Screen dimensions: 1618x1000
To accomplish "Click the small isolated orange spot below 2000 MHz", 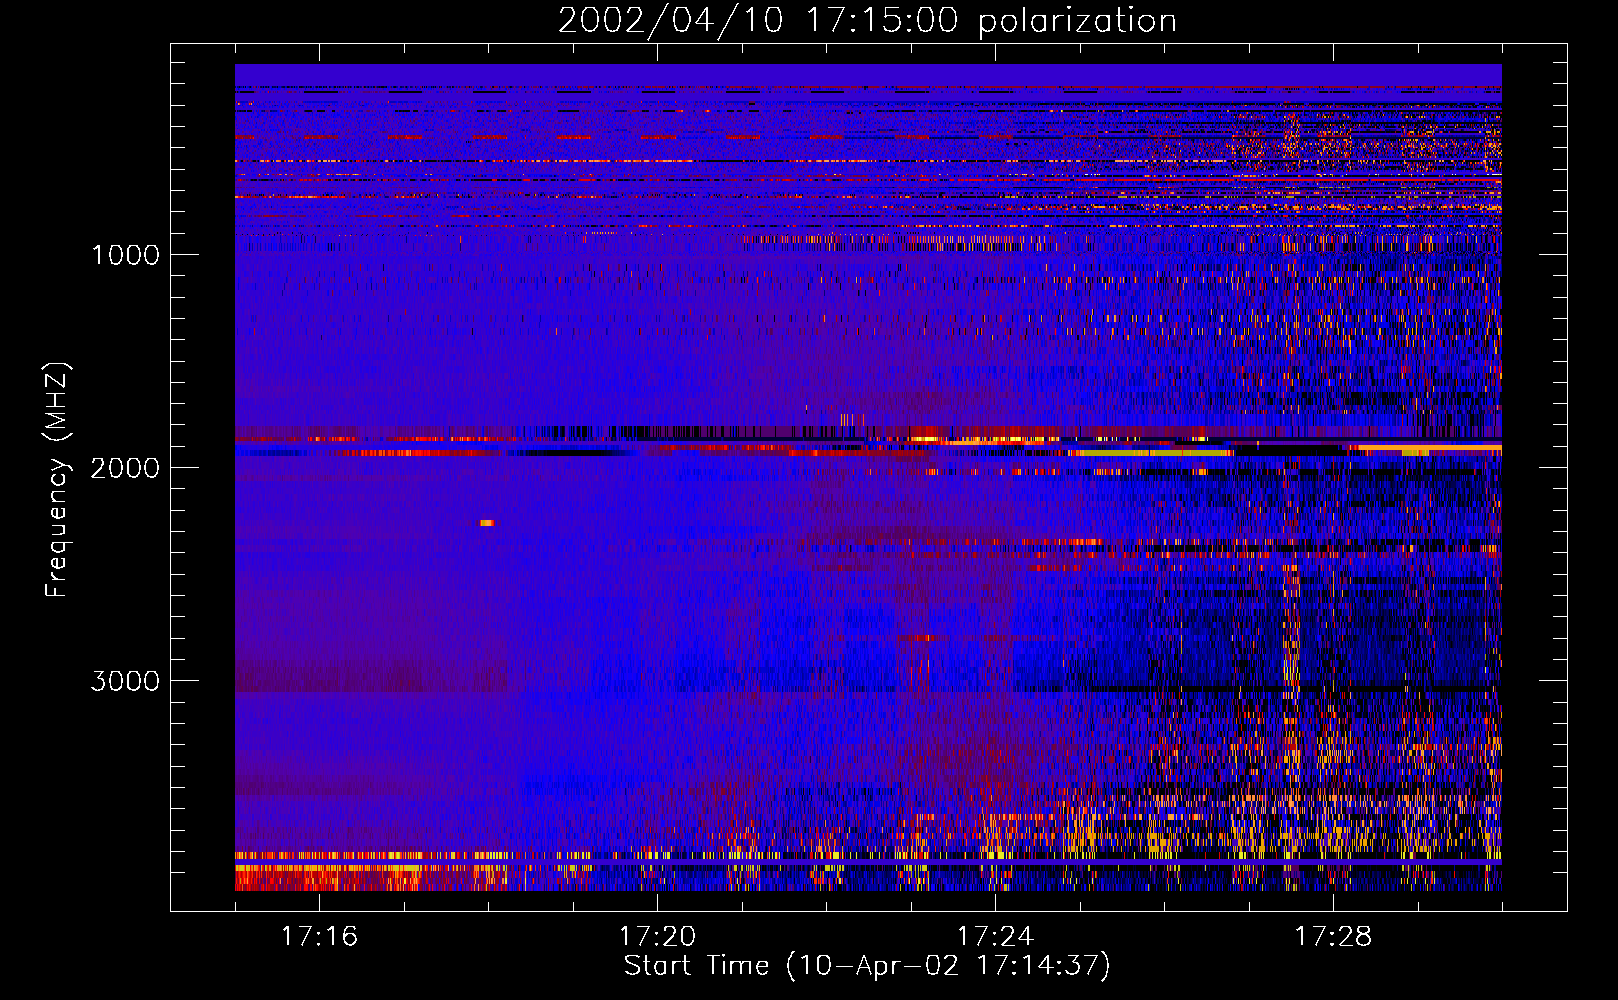I will point(487,523).
